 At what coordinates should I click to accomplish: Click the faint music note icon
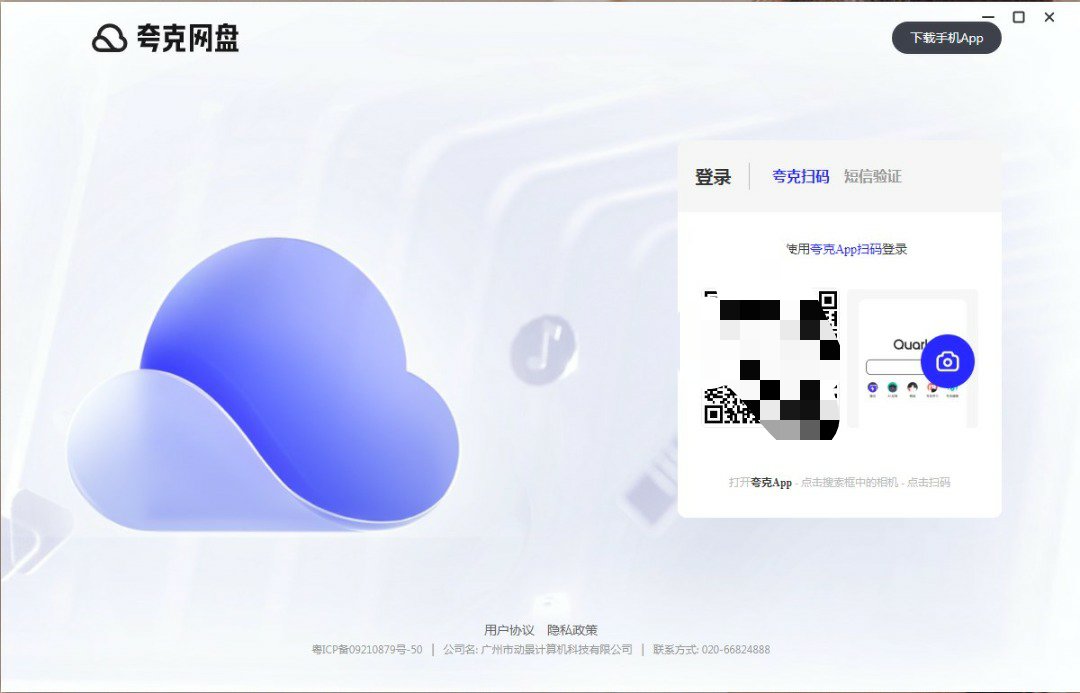(543, 350)
